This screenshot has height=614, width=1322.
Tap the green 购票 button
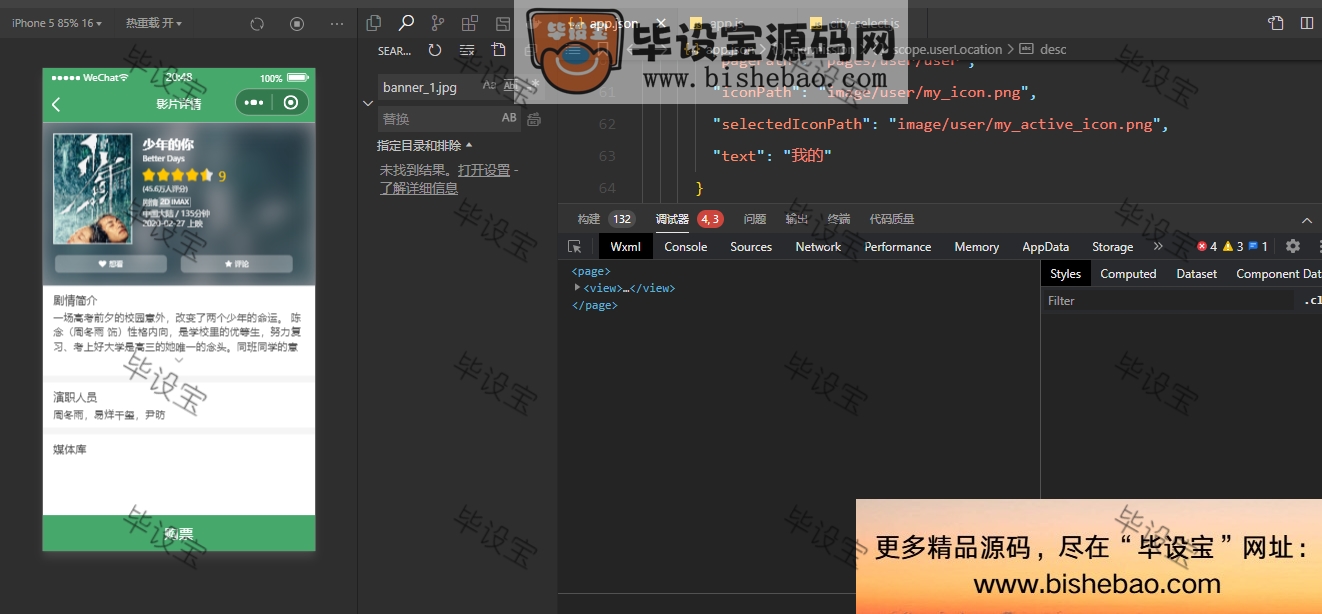[x=179, y=534]
